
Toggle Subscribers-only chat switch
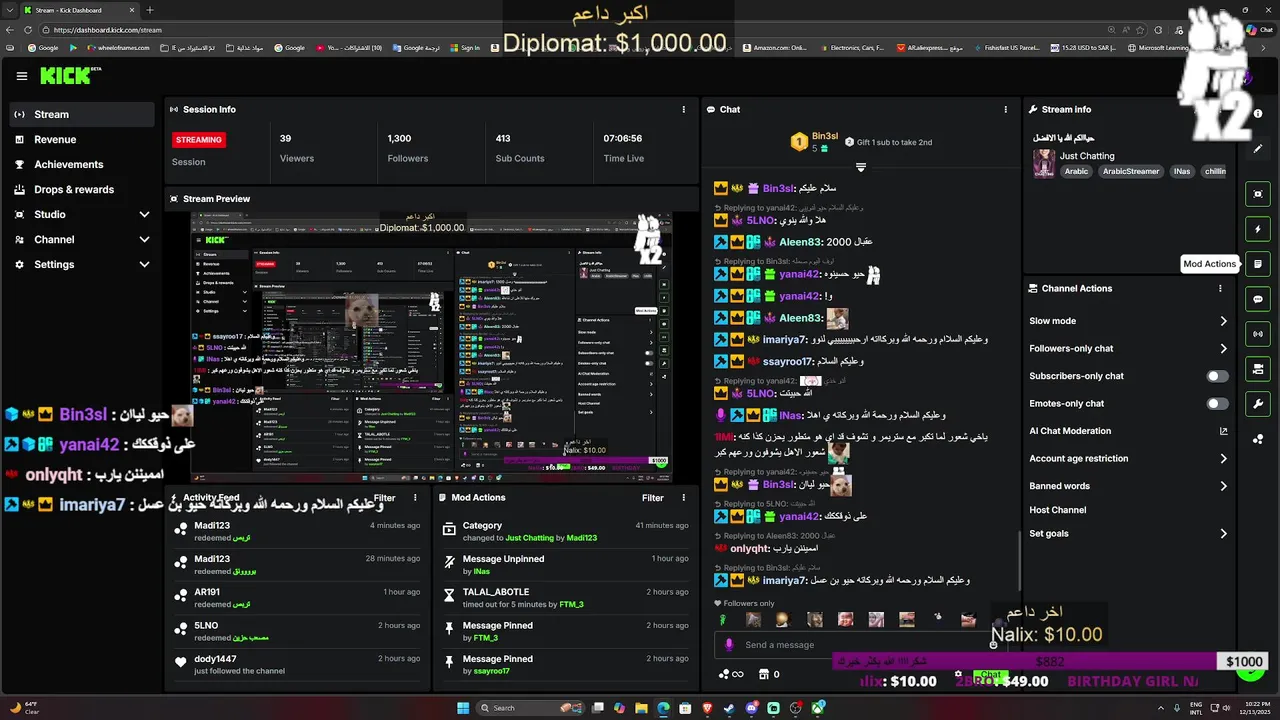click(x=1217, y=376)
